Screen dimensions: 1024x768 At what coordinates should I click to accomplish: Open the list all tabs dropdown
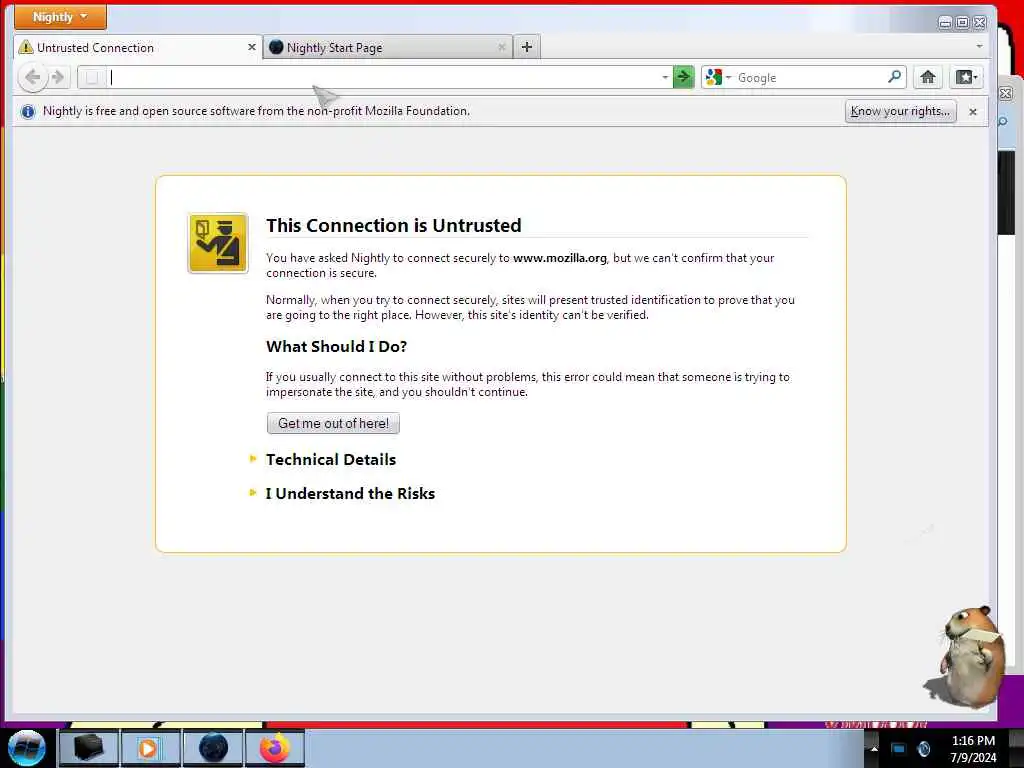tap(979, 46)
